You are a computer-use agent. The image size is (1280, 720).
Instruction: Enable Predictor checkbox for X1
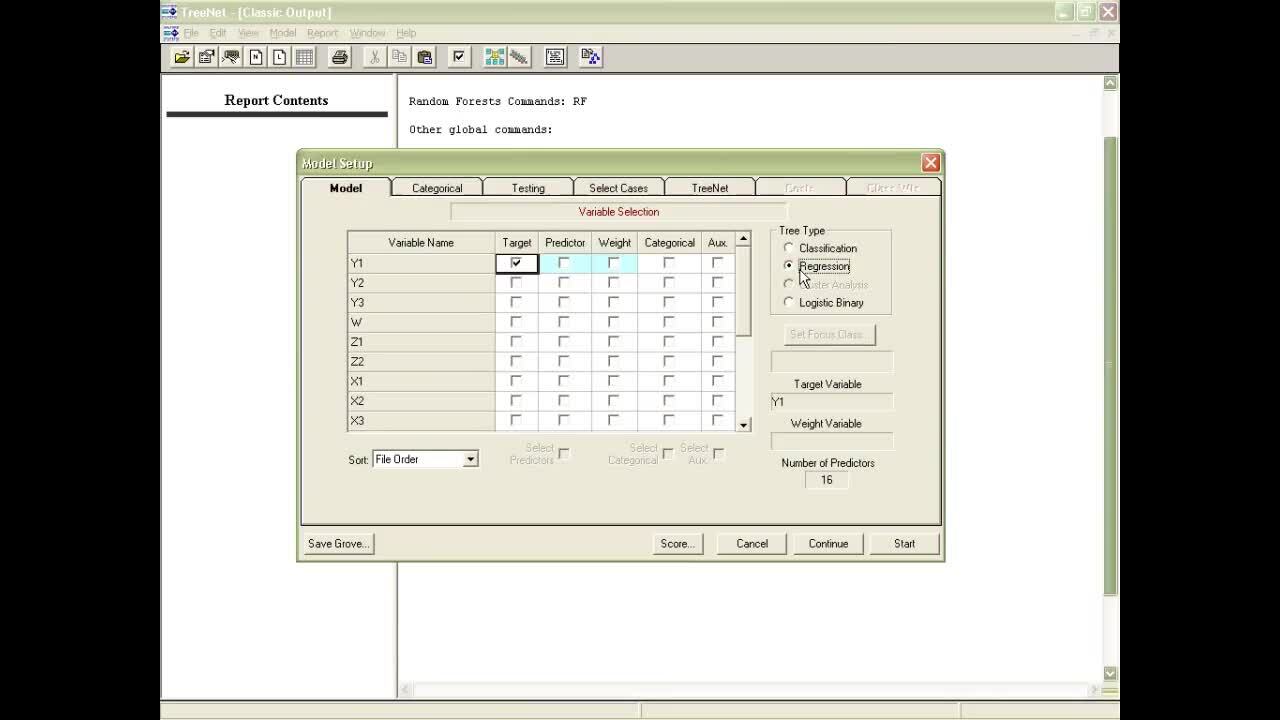pyautogui.click(x=564, y=381)
